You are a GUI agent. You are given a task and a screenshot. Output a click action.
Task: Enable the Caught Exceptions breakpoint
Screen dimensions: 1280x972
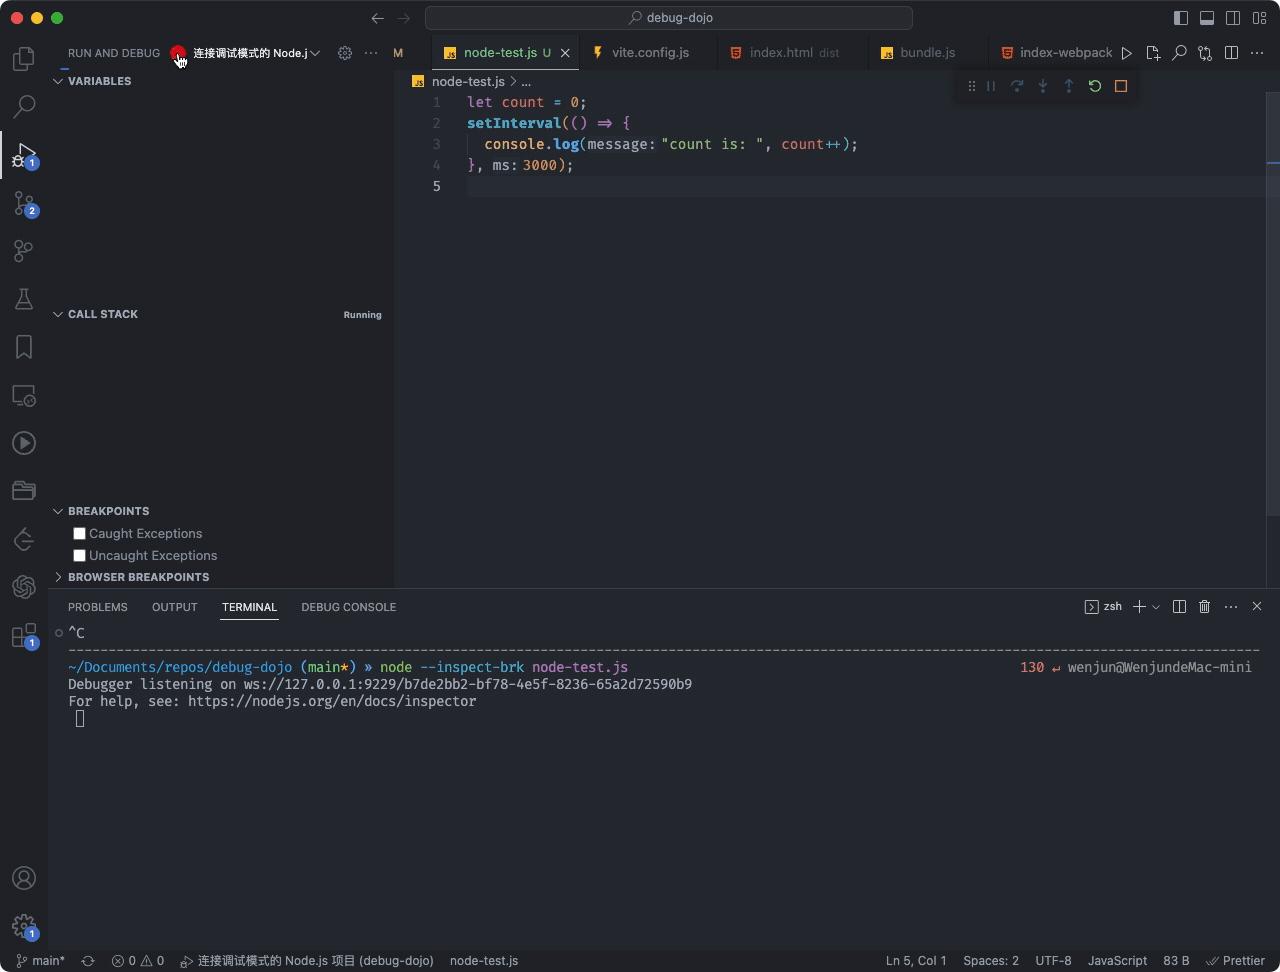pos(79,533)
